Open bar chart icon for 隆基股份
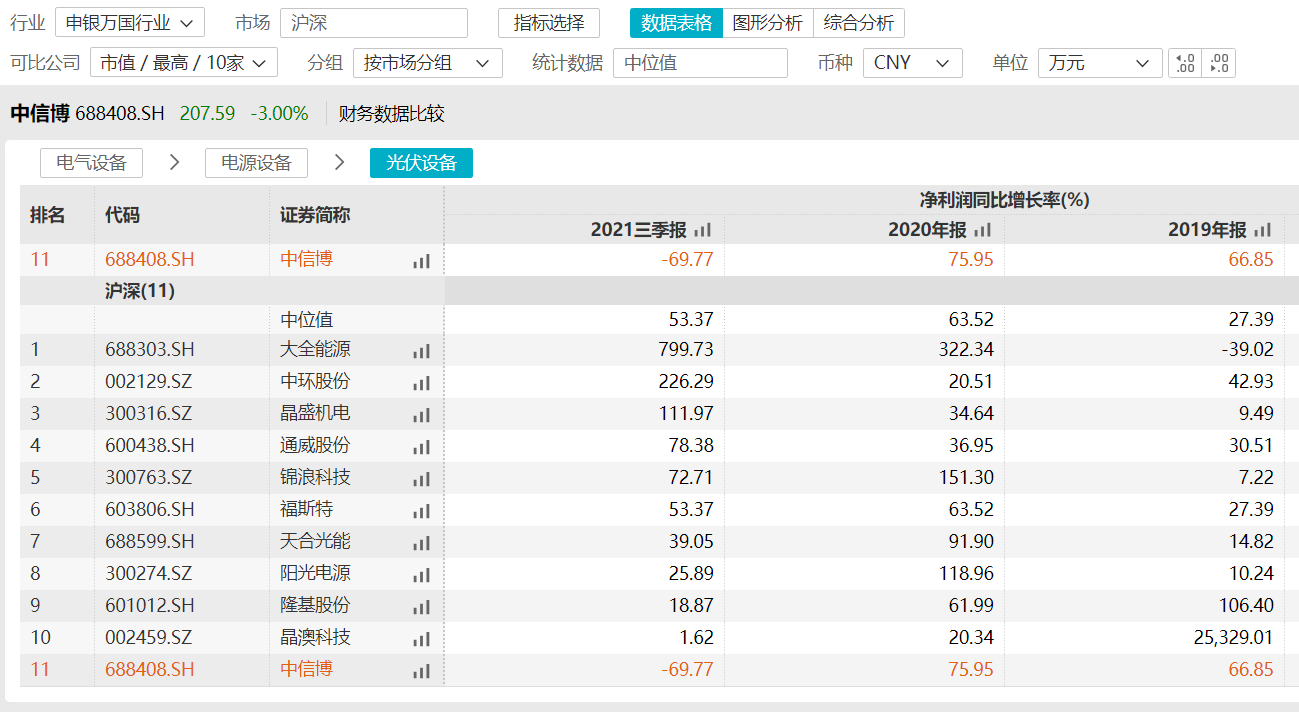 pos(421,607)
